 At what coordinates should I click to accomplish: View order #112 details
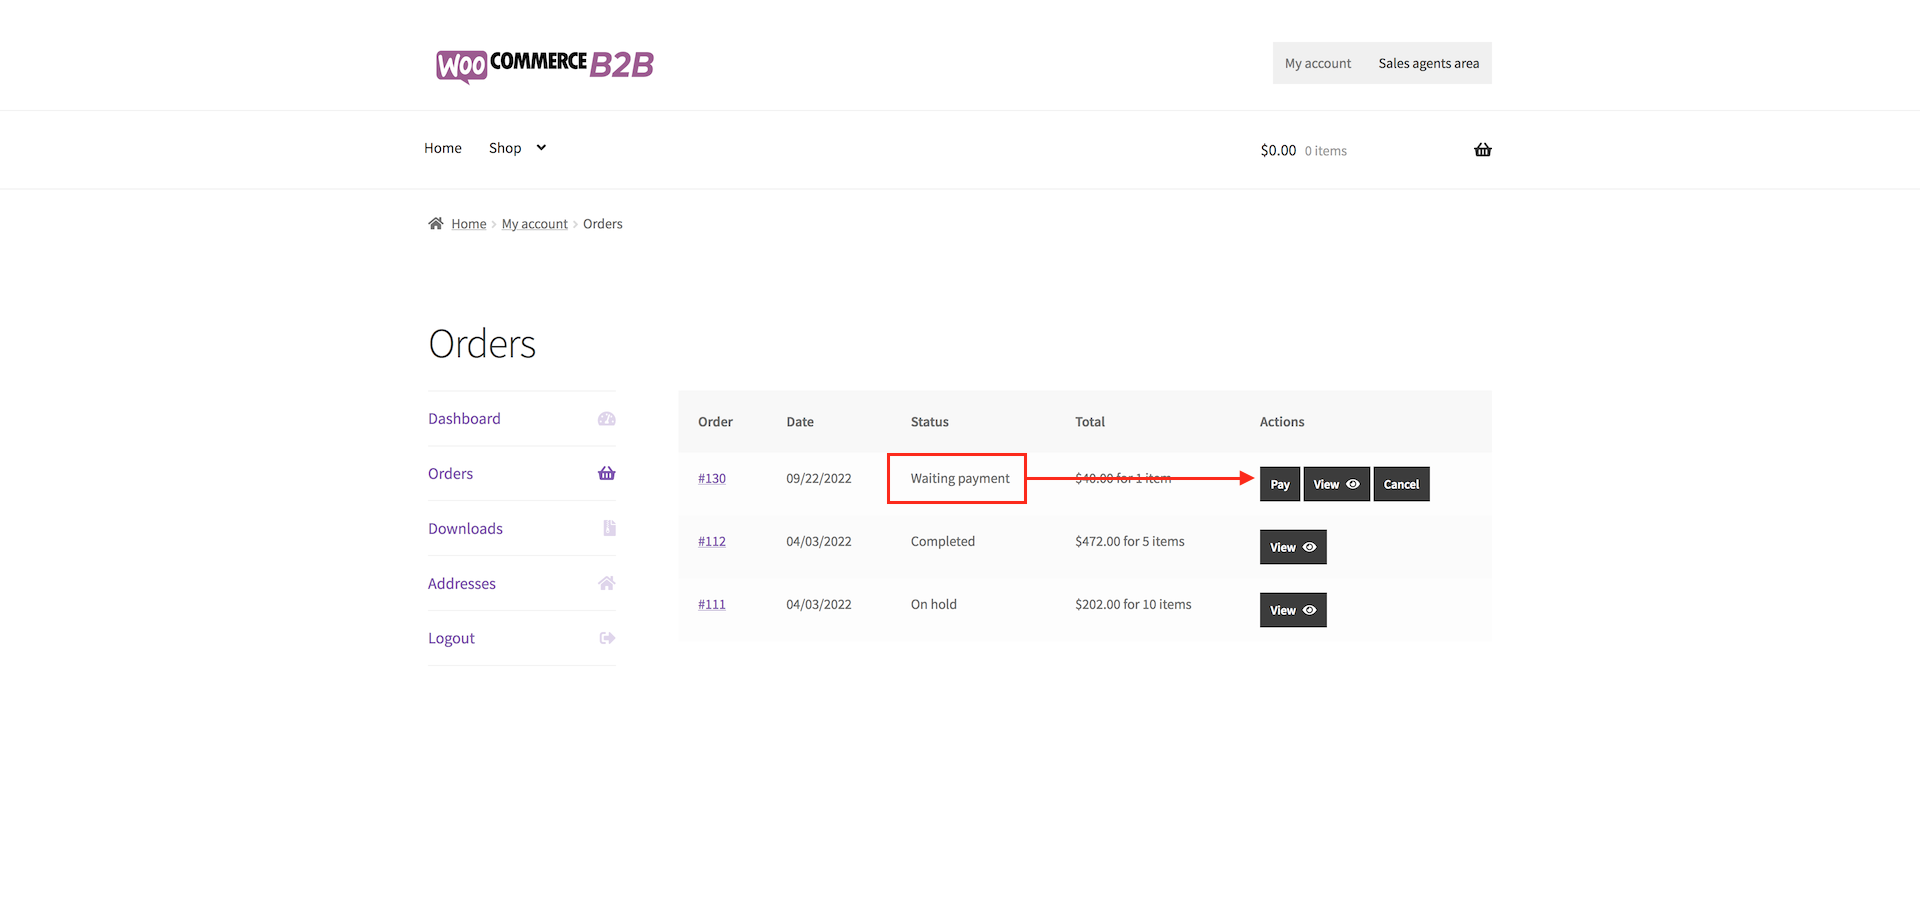pos(1293,547)
